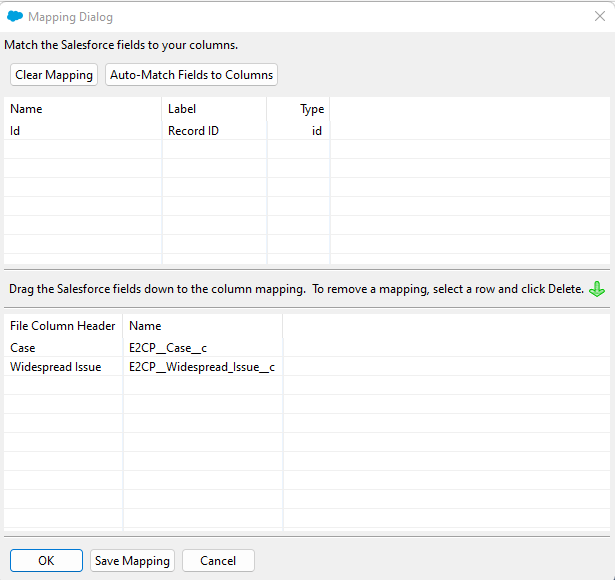The height and width of the screenshot is (580, 615).
Task: Select the Id field row
Action: click(307, 131)
